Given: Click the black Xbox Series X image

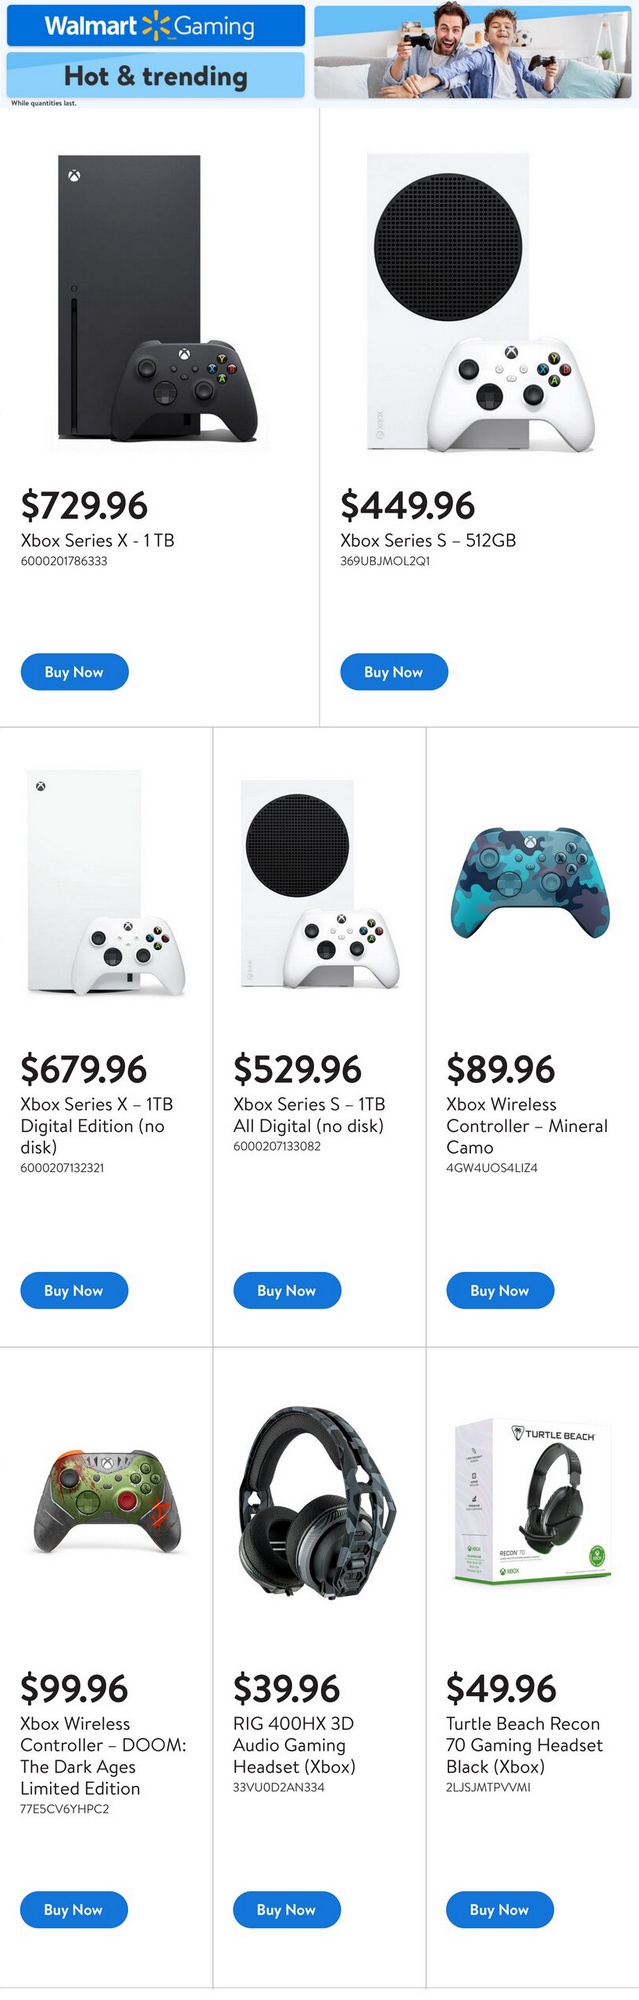Looking at the screenshot, I should coord(157,298).
